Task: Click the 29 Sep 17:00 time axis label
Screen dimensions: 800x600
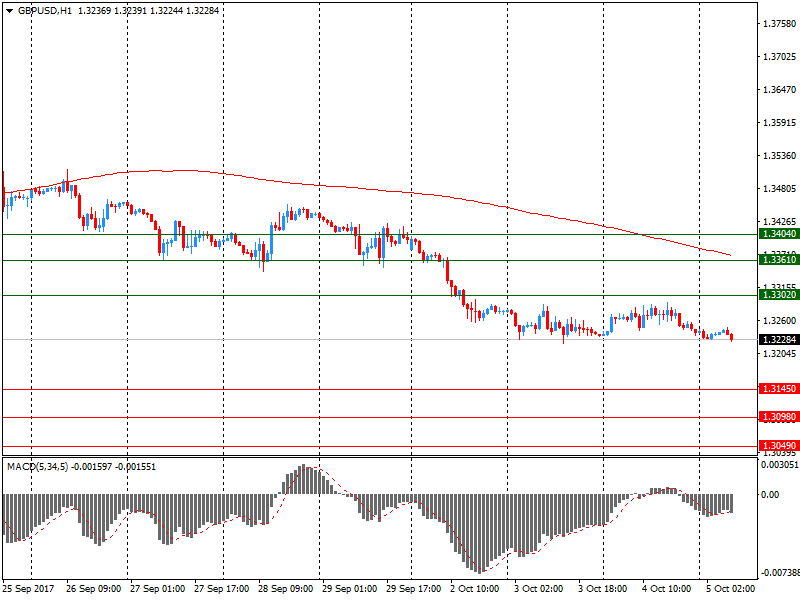Action: (414, 589)
